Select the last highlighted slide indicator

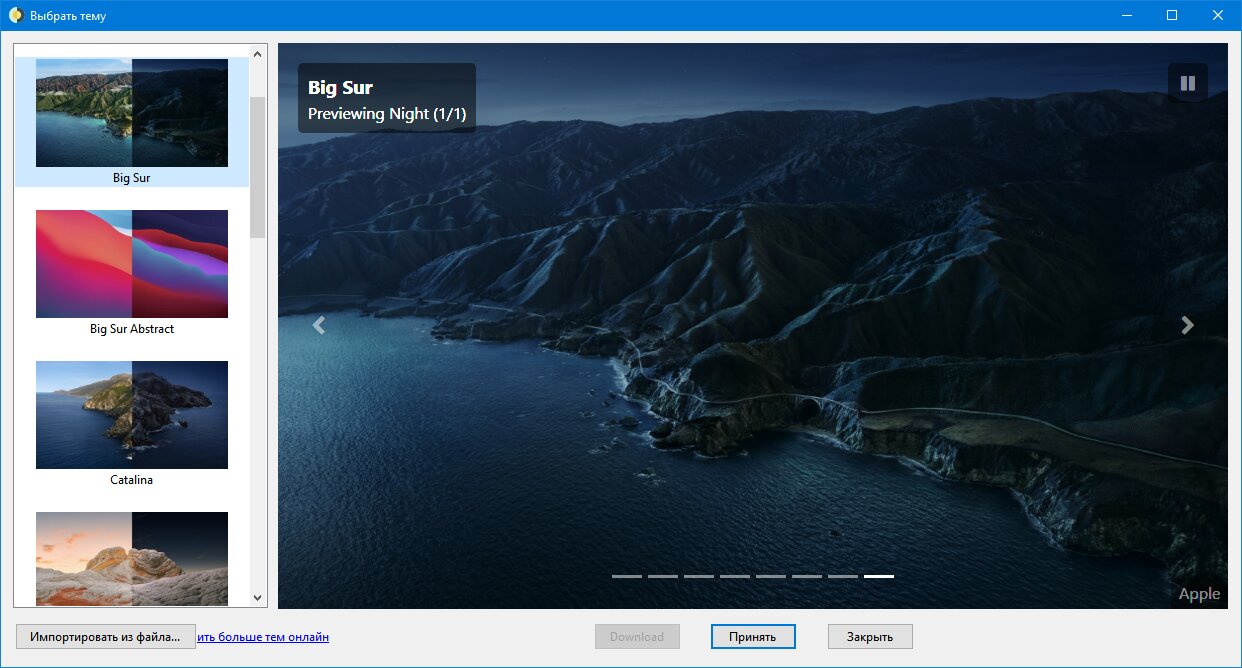pos(879,576)
